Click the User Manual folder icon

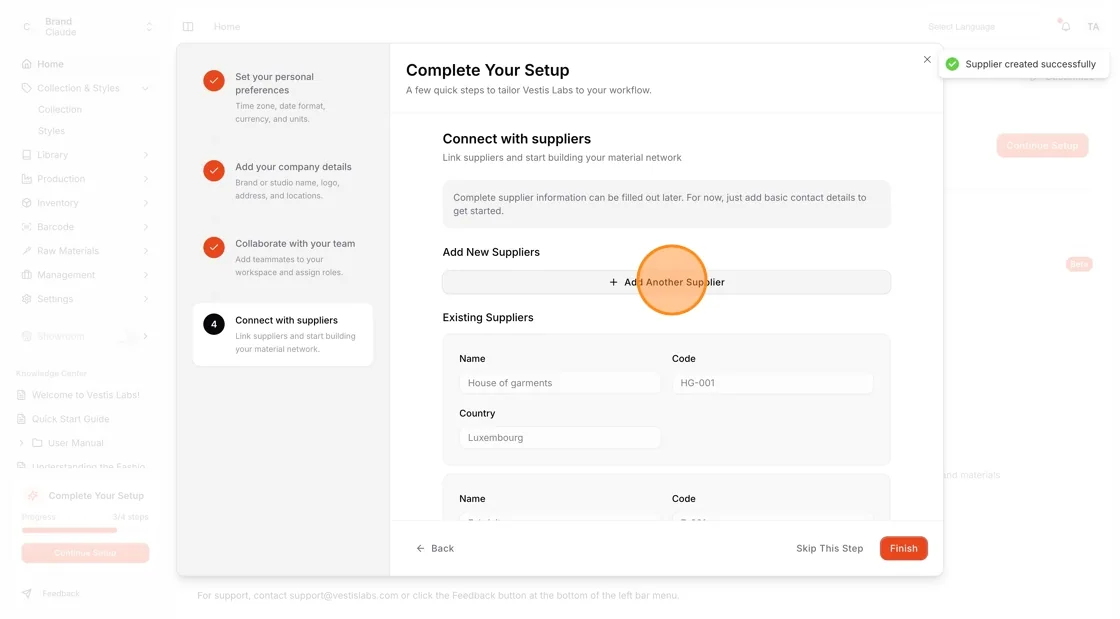point(37,443)
